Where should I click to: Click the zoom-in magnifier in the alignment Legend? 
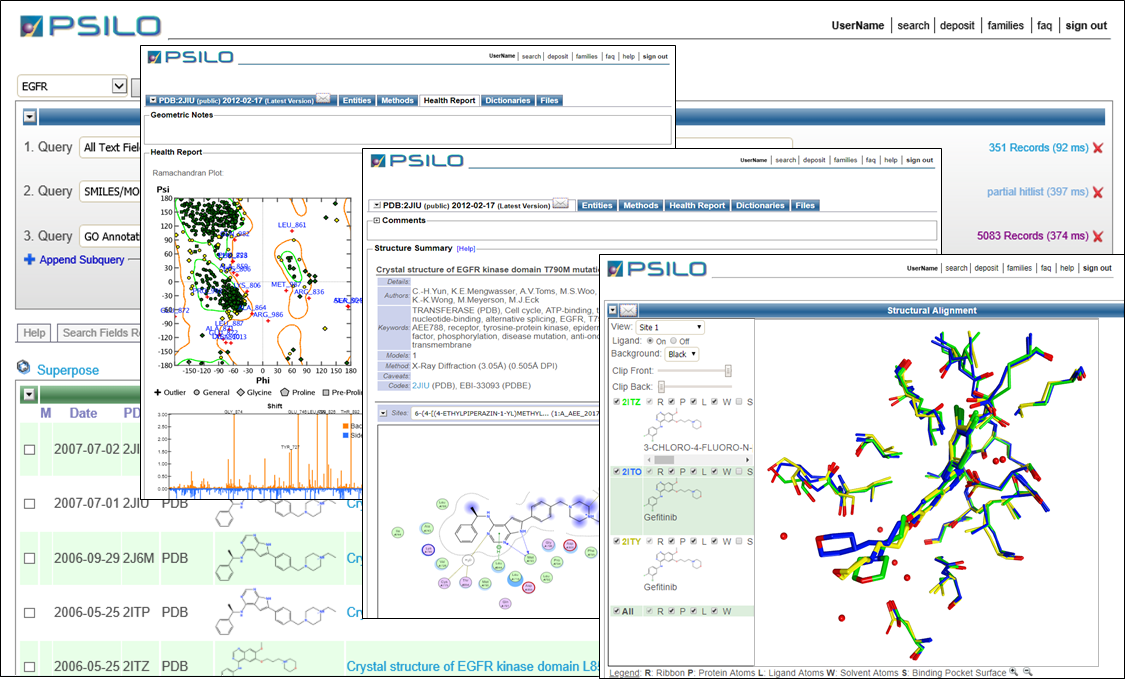[1013, 672]
